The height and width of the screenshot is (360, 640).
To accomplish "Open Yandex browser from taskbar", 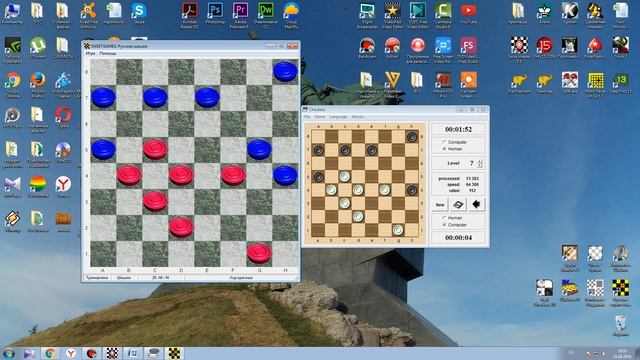I will (71, 353).
